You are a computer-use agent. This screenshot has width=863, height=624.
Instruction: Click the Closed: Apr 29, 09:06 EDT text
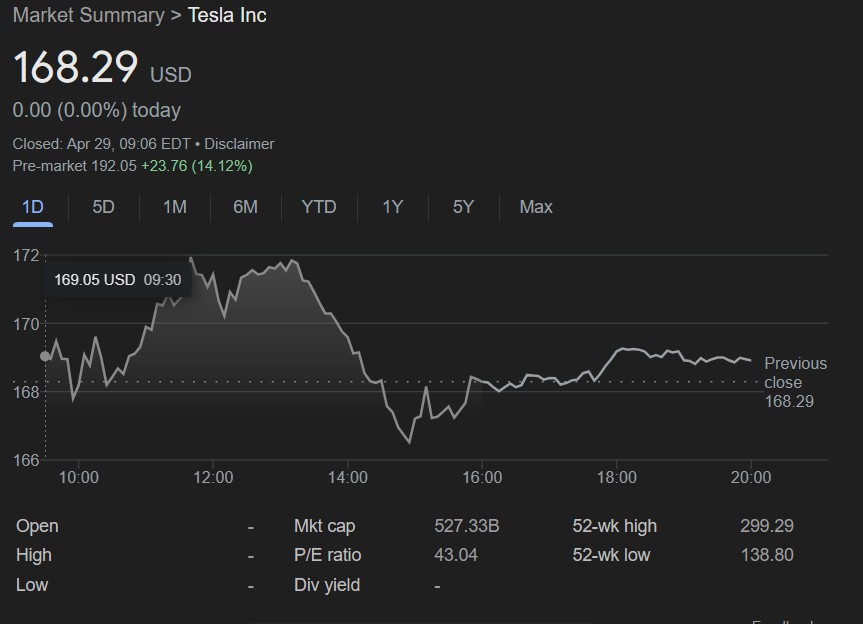click(x=101, y=144)
